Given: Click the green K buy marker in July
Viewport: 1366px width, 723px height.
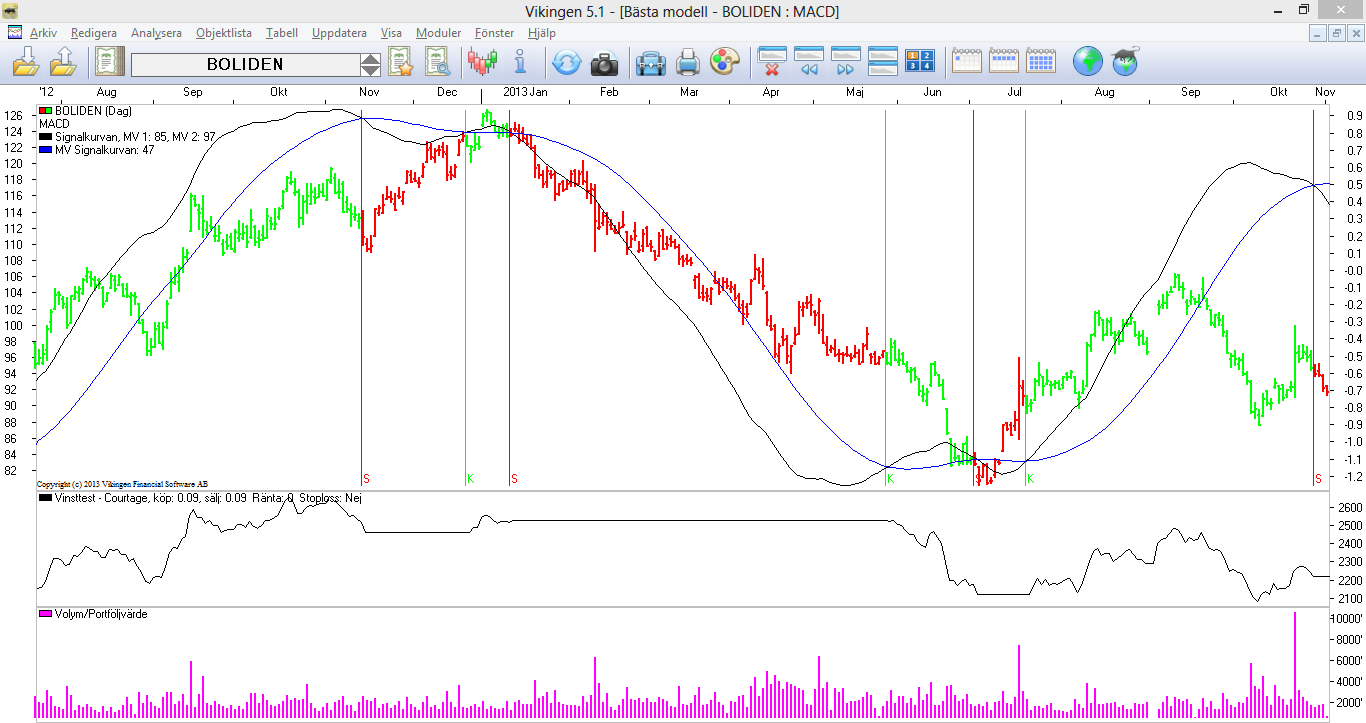Looking at the screenshot, I should click(1030, 479).
